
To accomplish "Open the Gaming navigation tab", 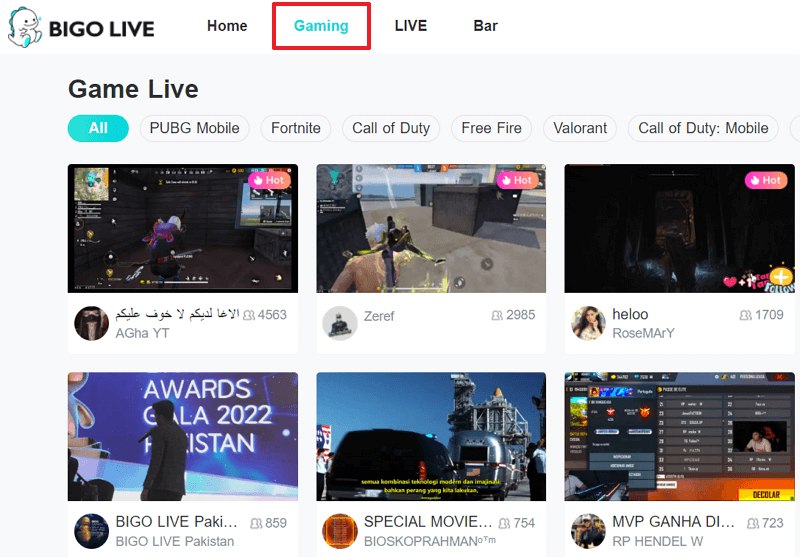I will (x=321, y=26).
